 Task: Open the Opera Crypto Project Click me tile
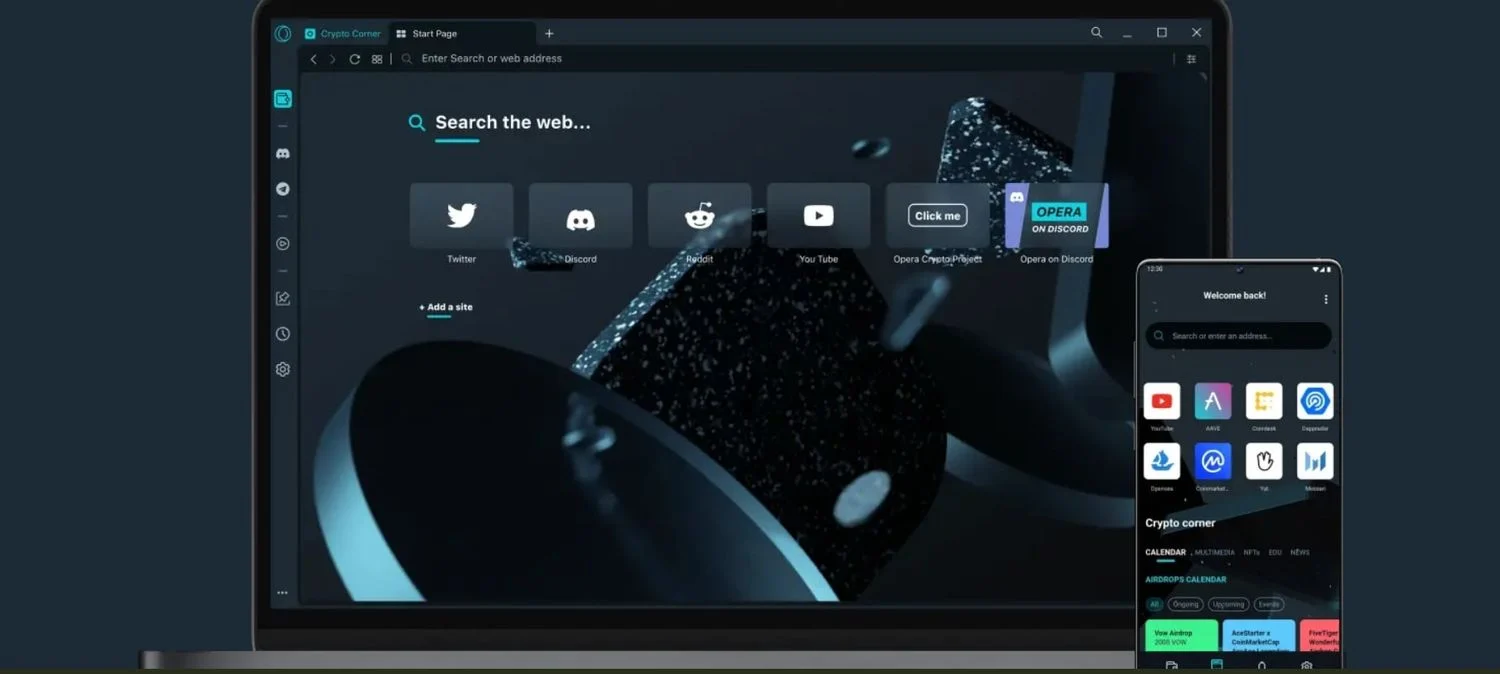(x=937, y=215)
